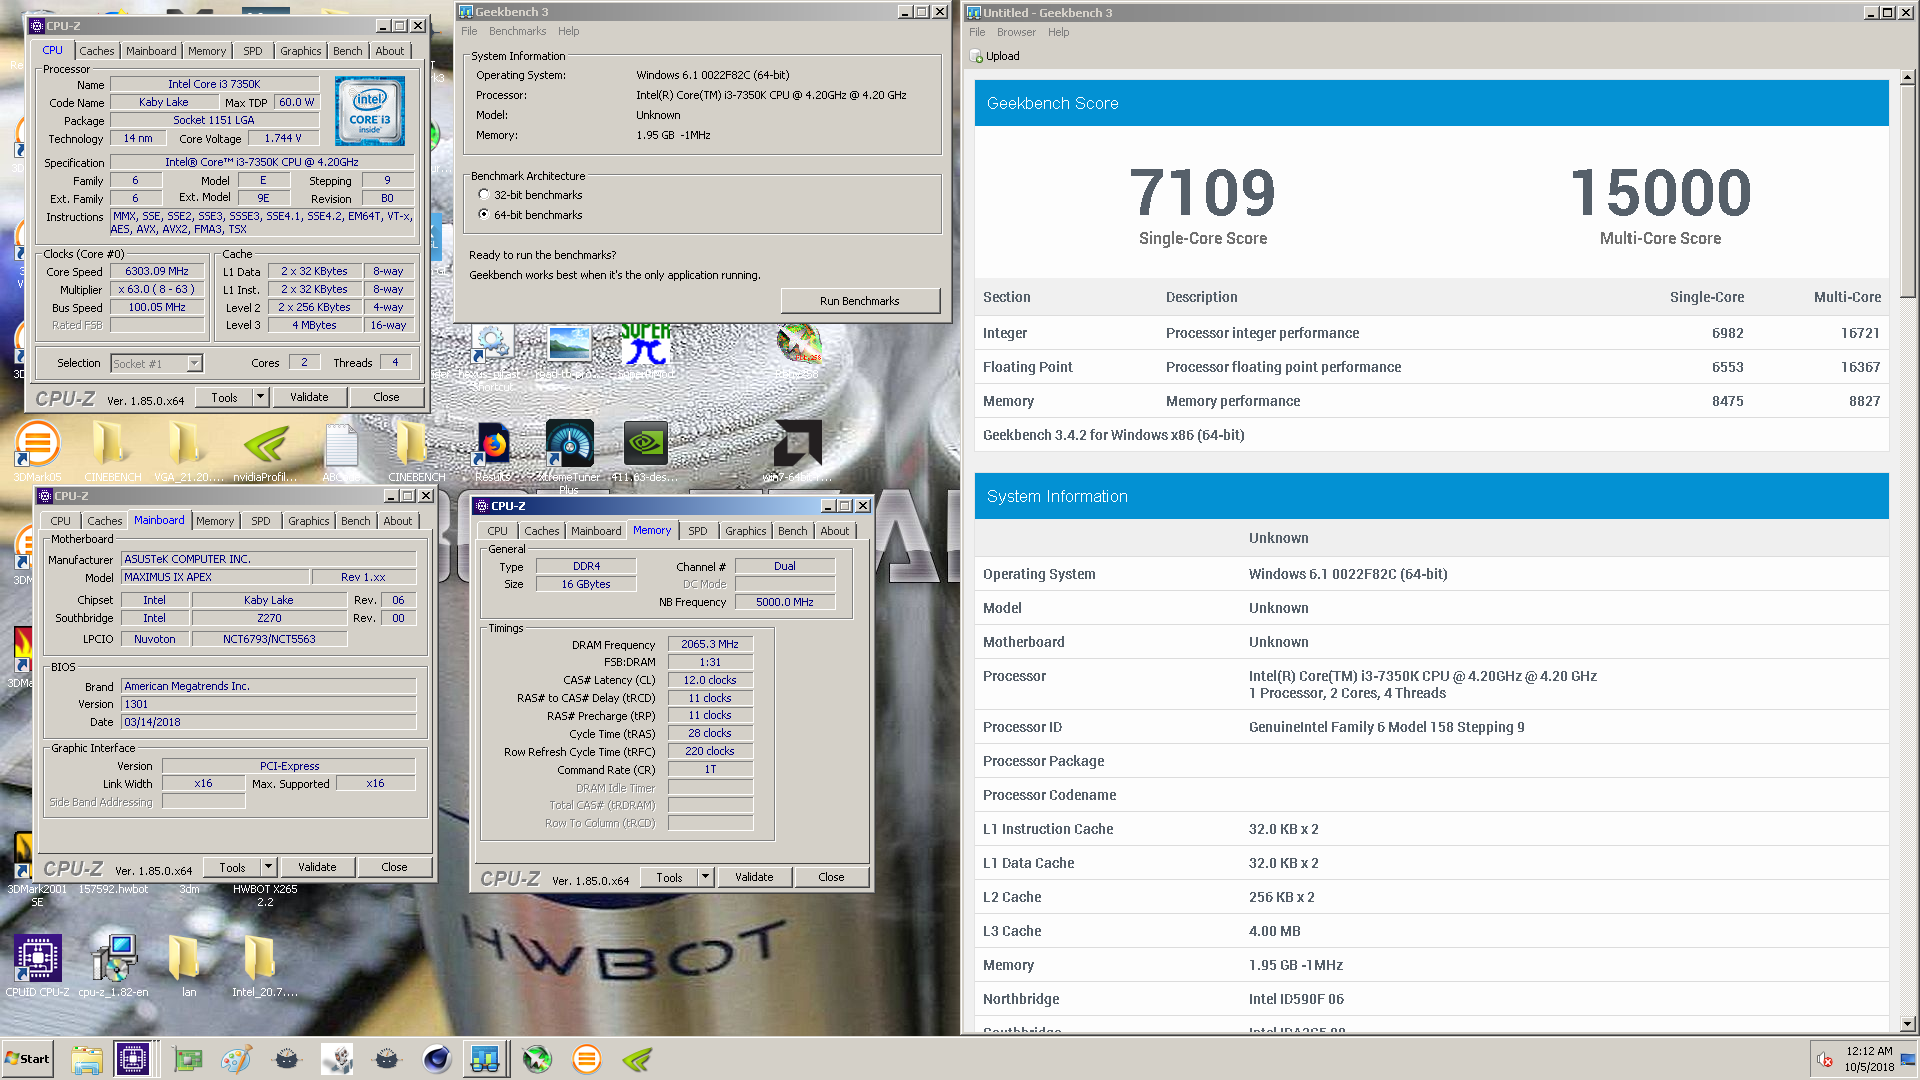Screen dimensions: 1920x1080
Task: Click the Upload icon in Geekbench results
Action: pyautogui.click(x=977, y=57)
